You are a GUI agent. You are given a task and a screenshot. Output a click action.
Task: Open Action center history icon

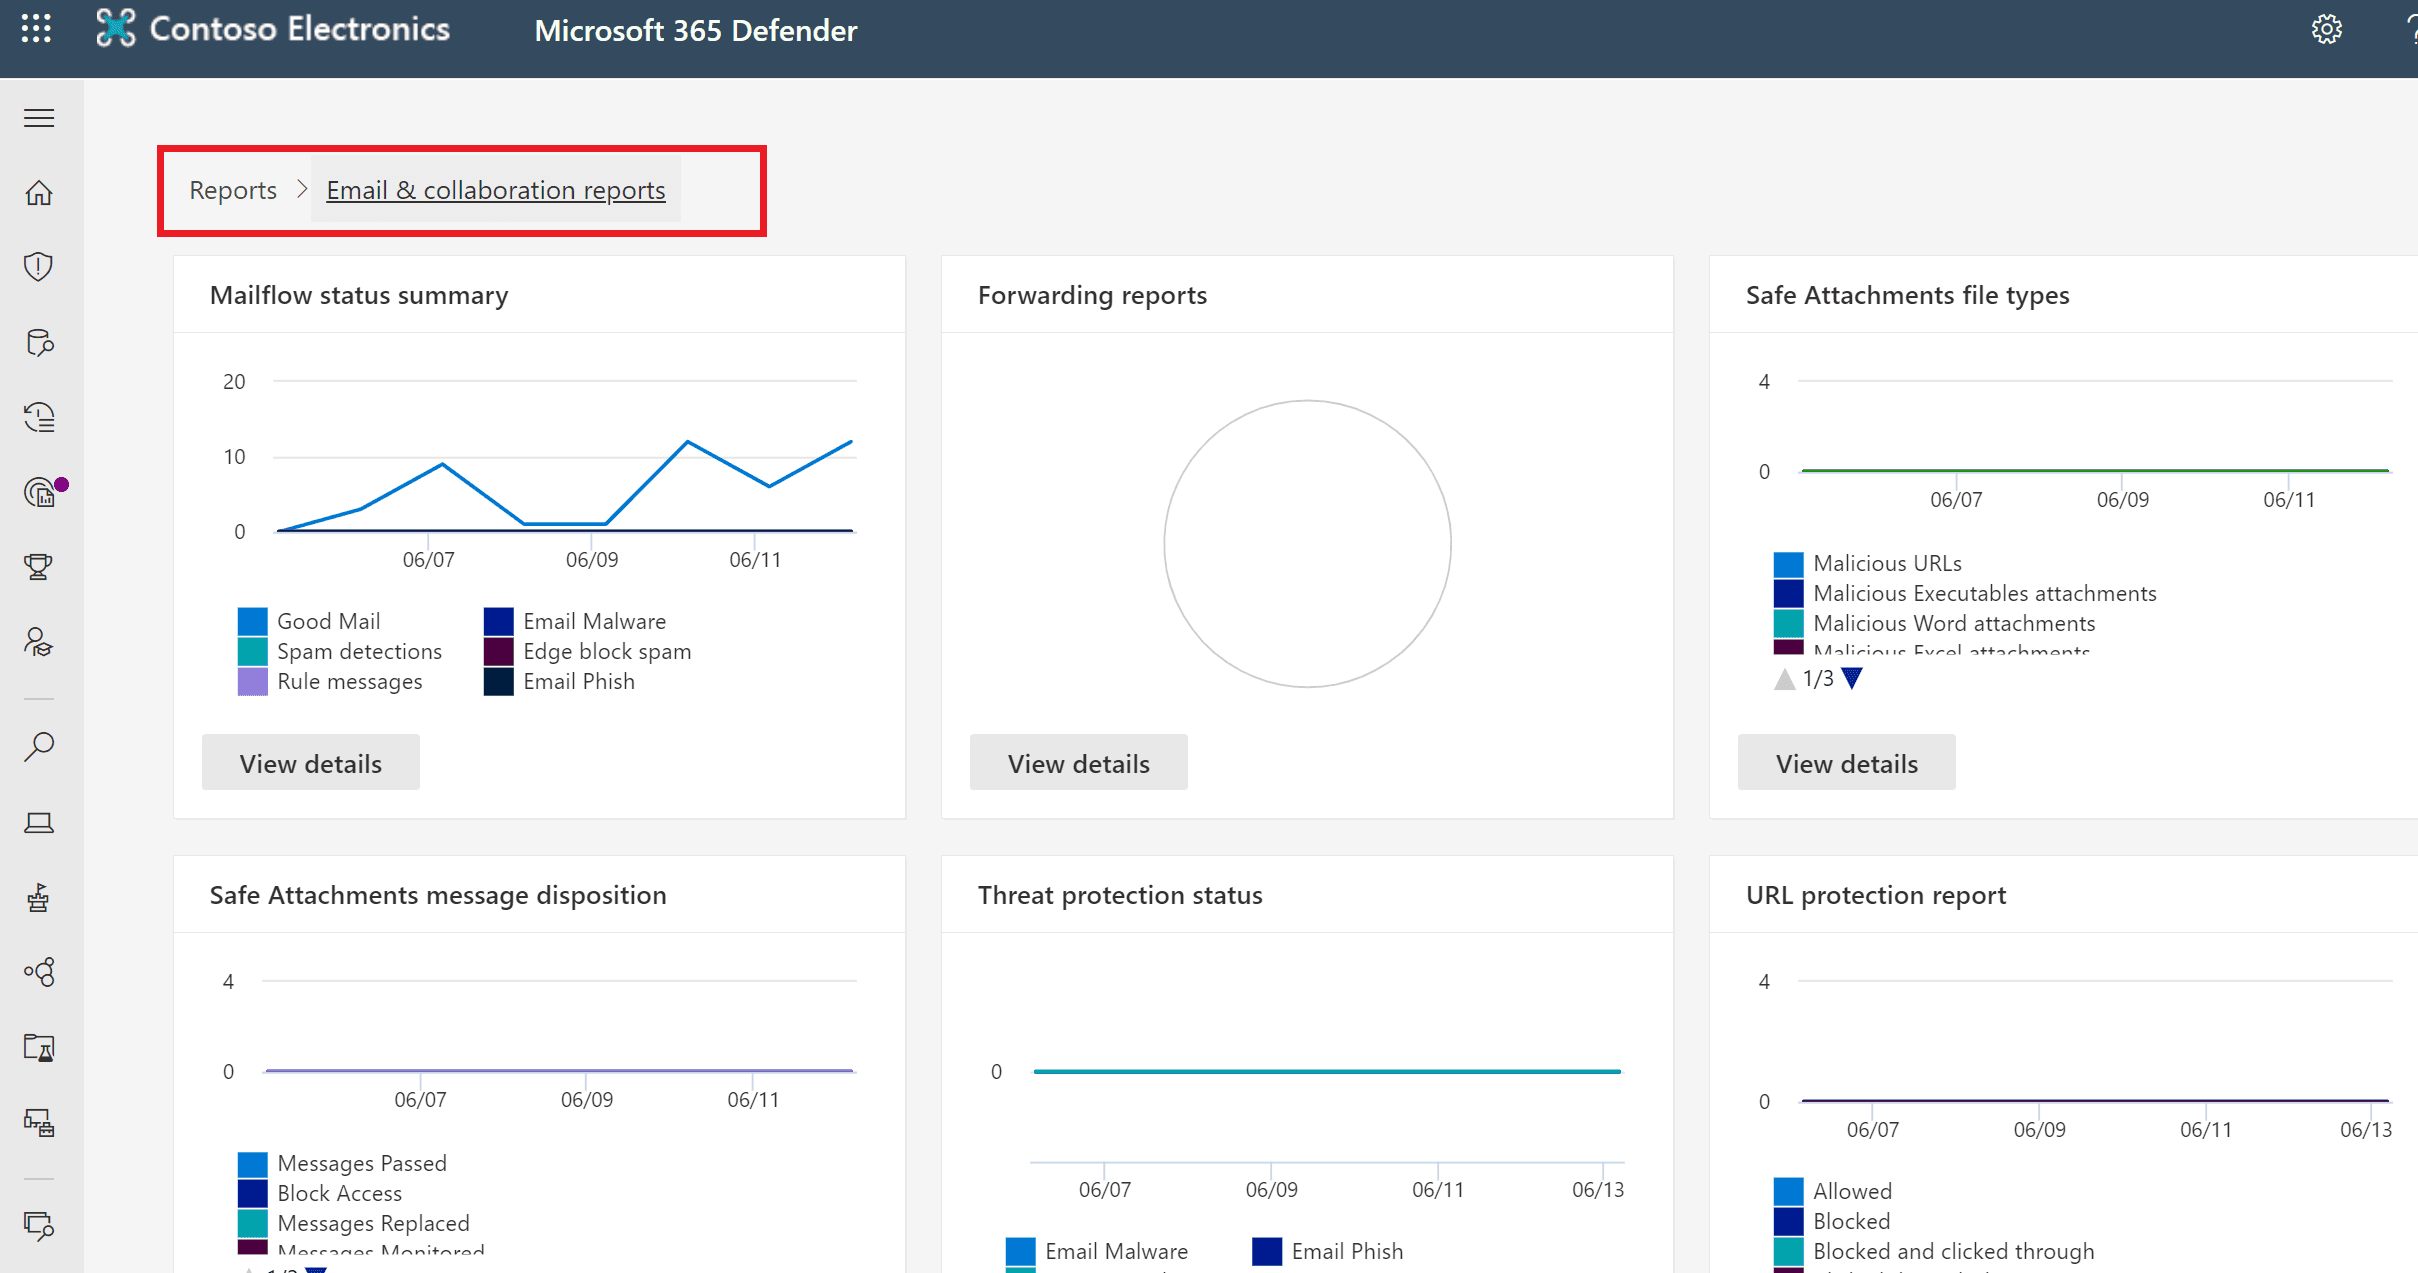coord(39,417)
